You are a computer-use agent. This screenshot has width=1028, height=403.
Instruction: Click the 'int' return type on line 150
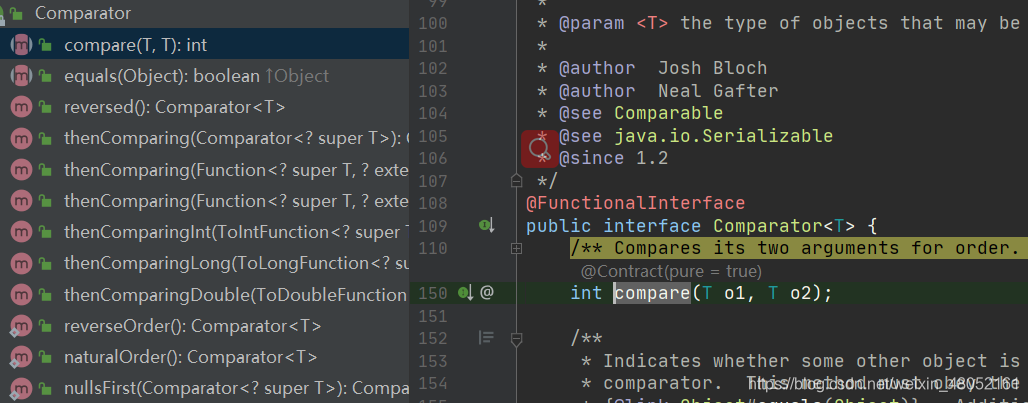[x=586, y=293]
